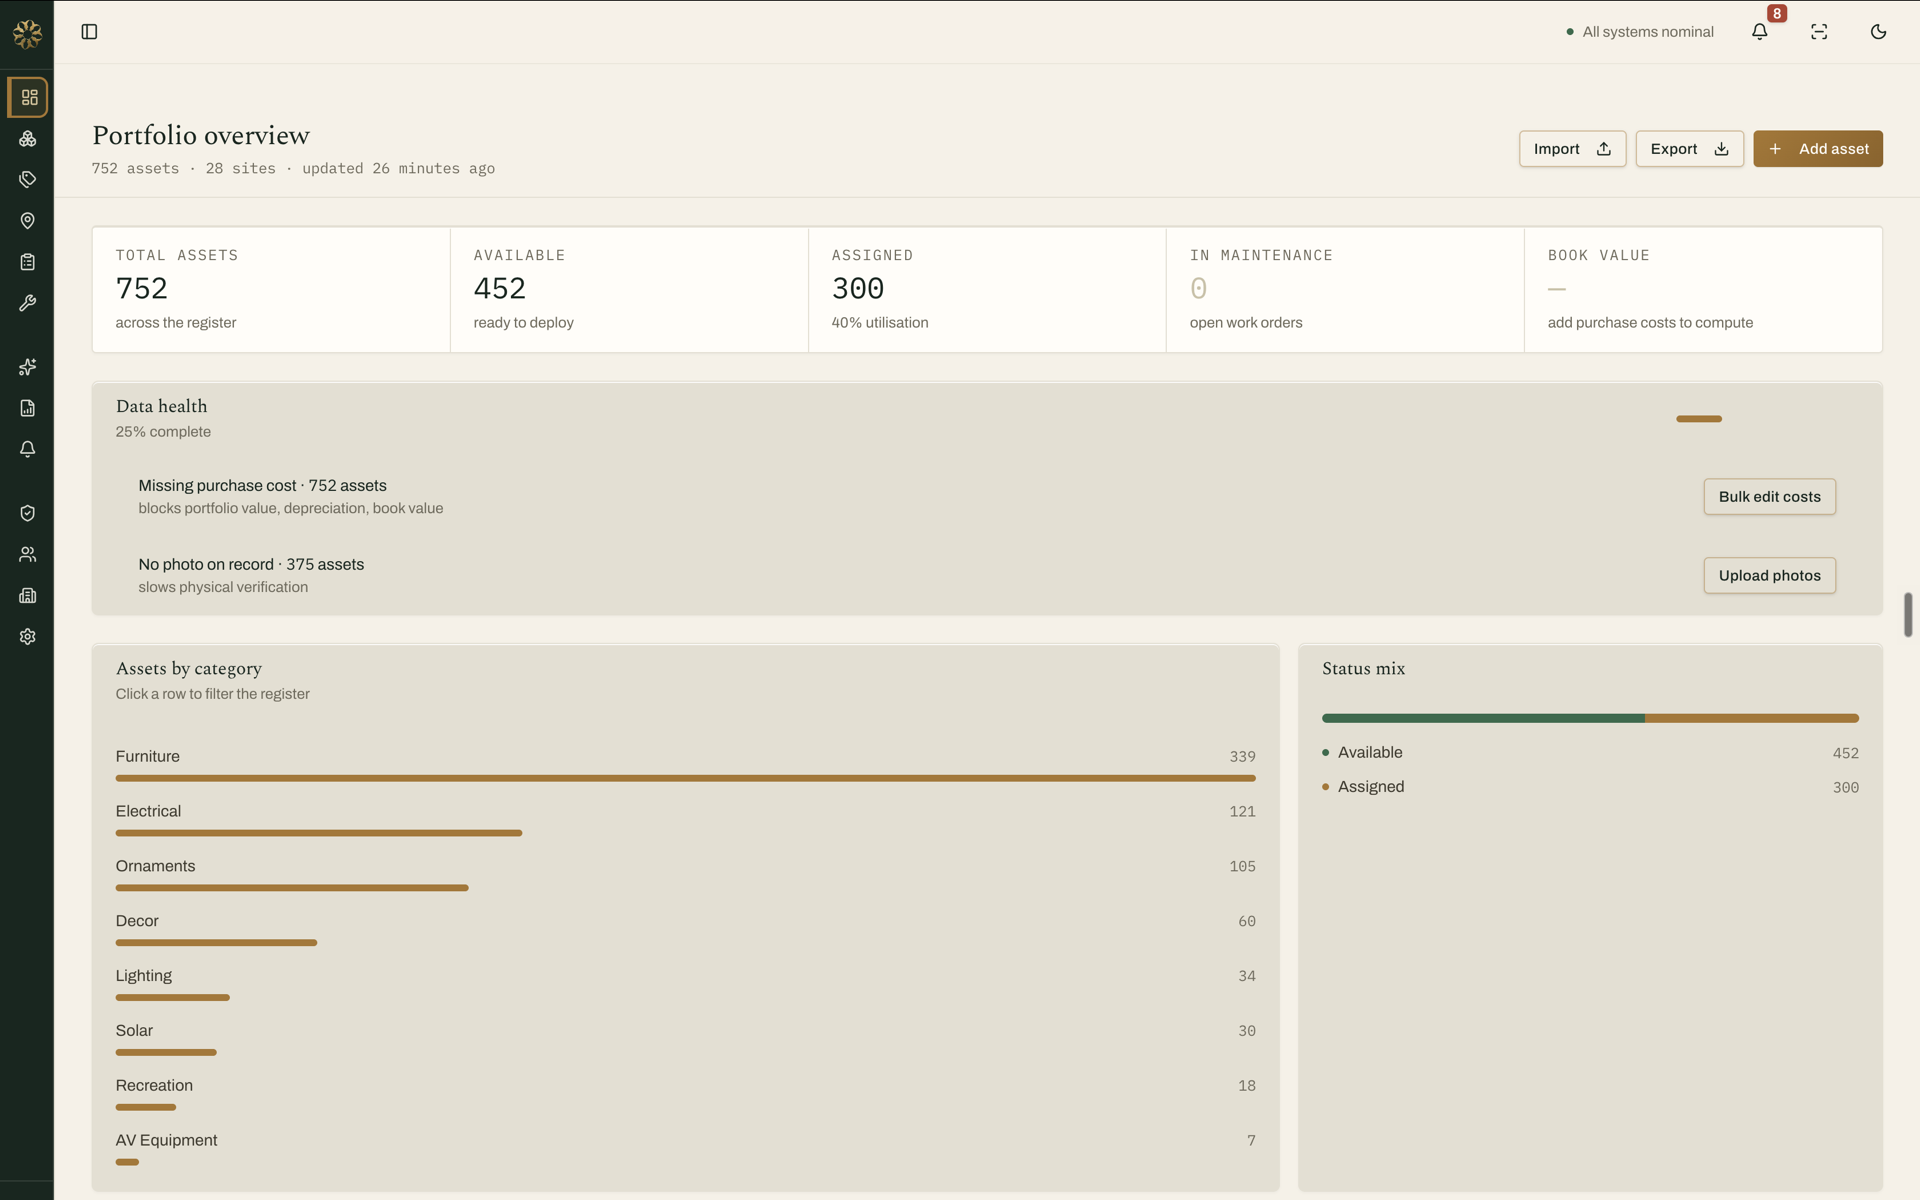Toggle the sidebar panel icon
The image size is (1920, 1200).
click(x=89, y=32)
